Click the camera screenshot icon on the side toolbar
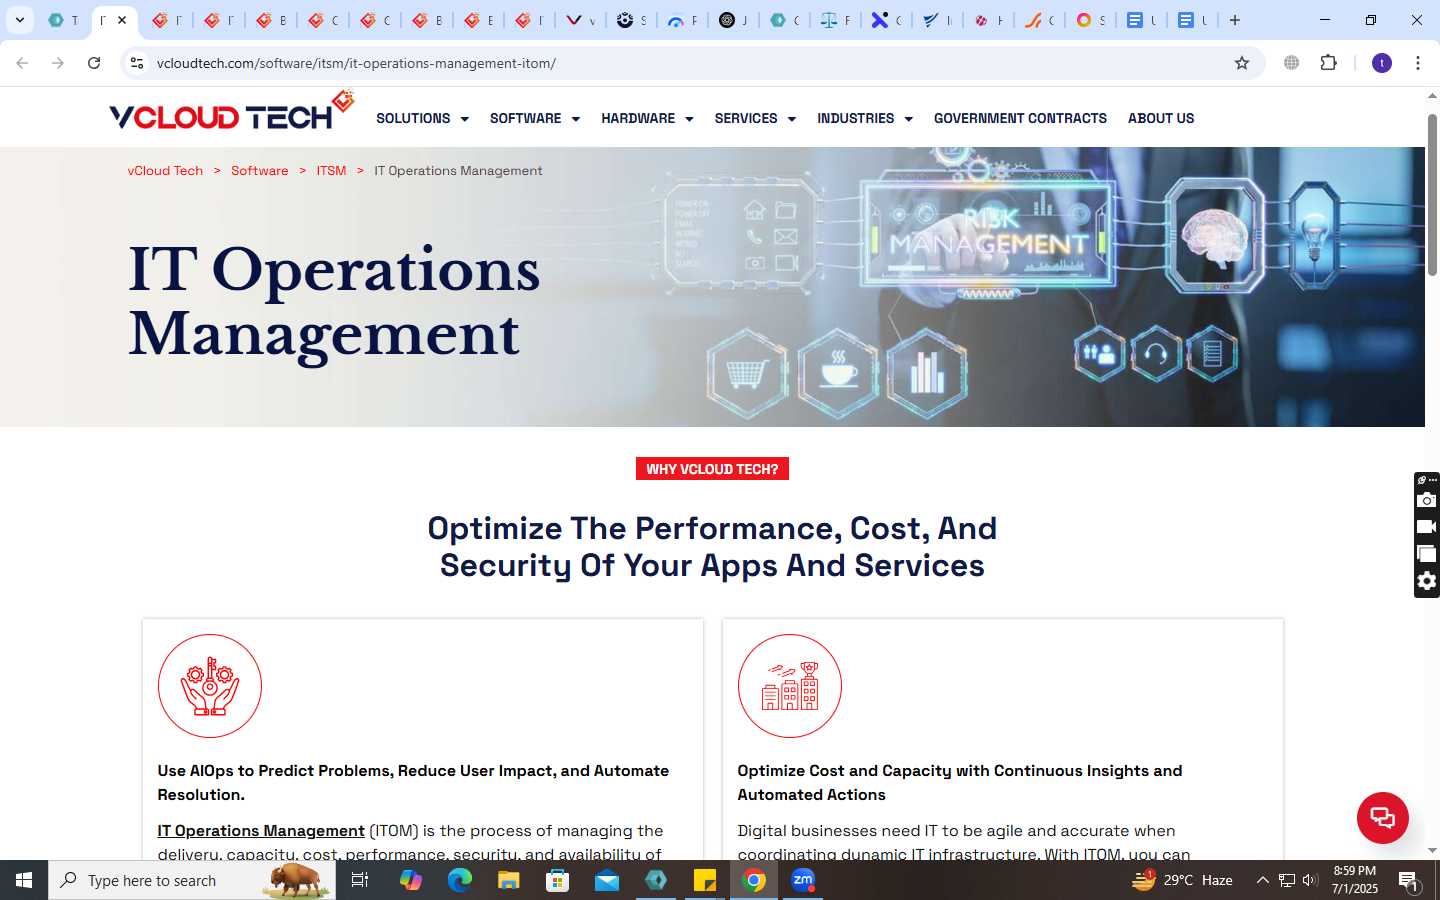Image resolution: width=1440 pixels, height=900 pixels. pos(1427,500)
